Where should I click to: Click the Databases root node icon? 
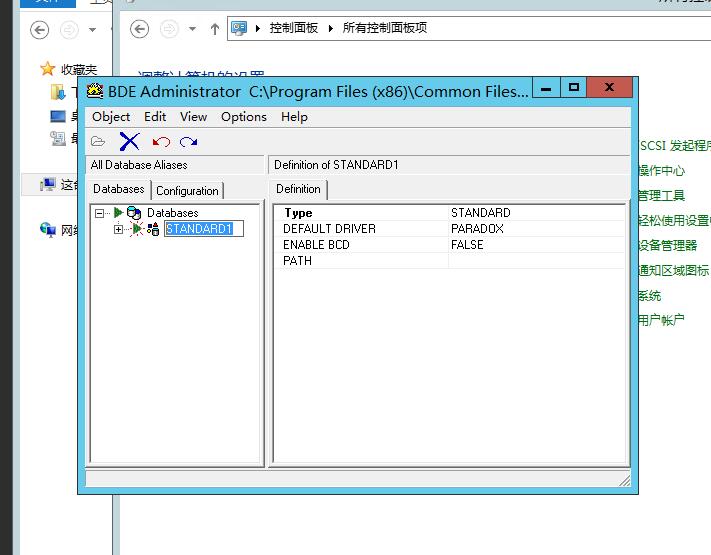point(133,213)
